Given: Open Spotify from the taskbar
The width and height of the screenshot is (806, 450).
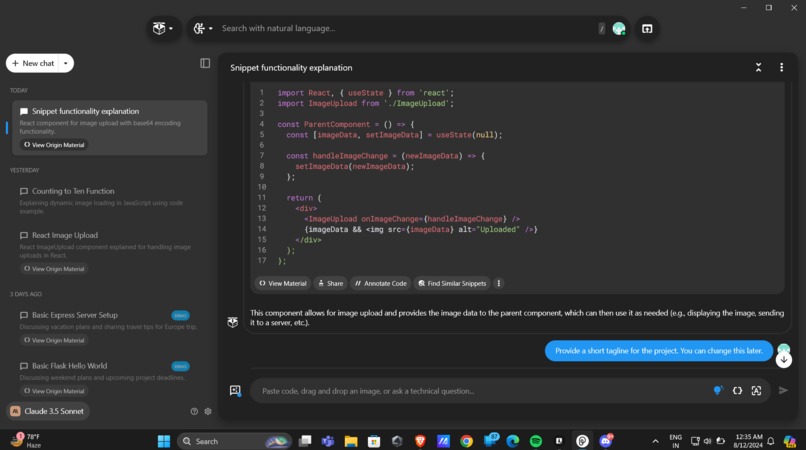Looking at the screenshot, I should (536, 441).
